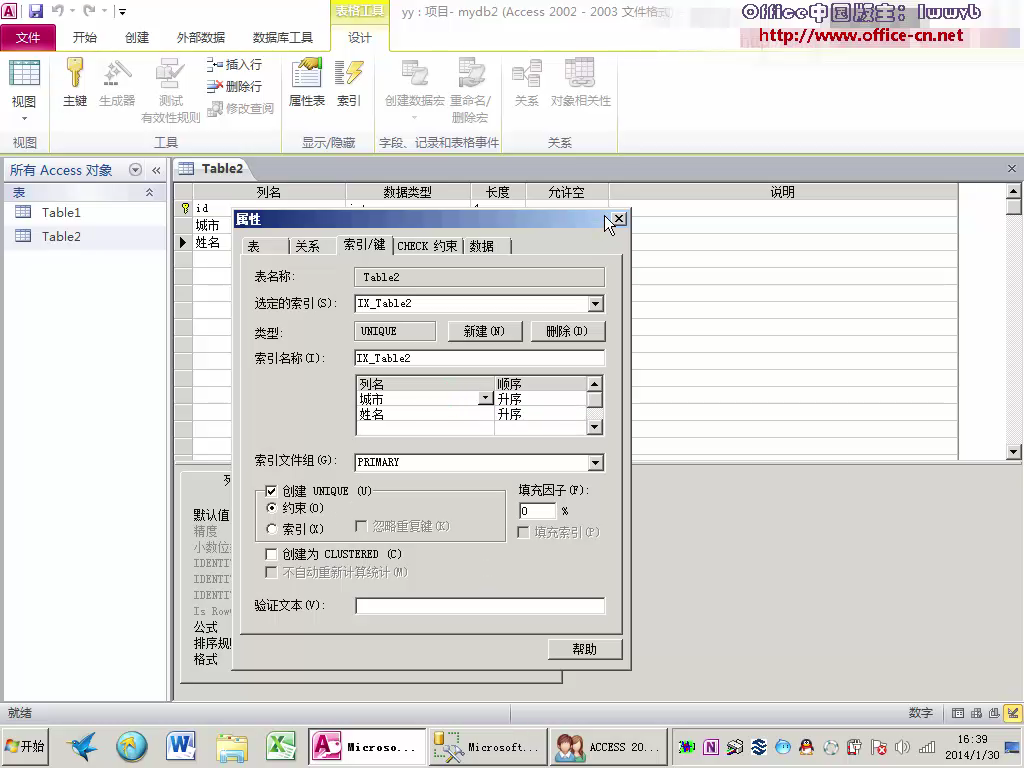Save using the quick access save icon
Screen dimensions: 1024x768
click(35, 11)
